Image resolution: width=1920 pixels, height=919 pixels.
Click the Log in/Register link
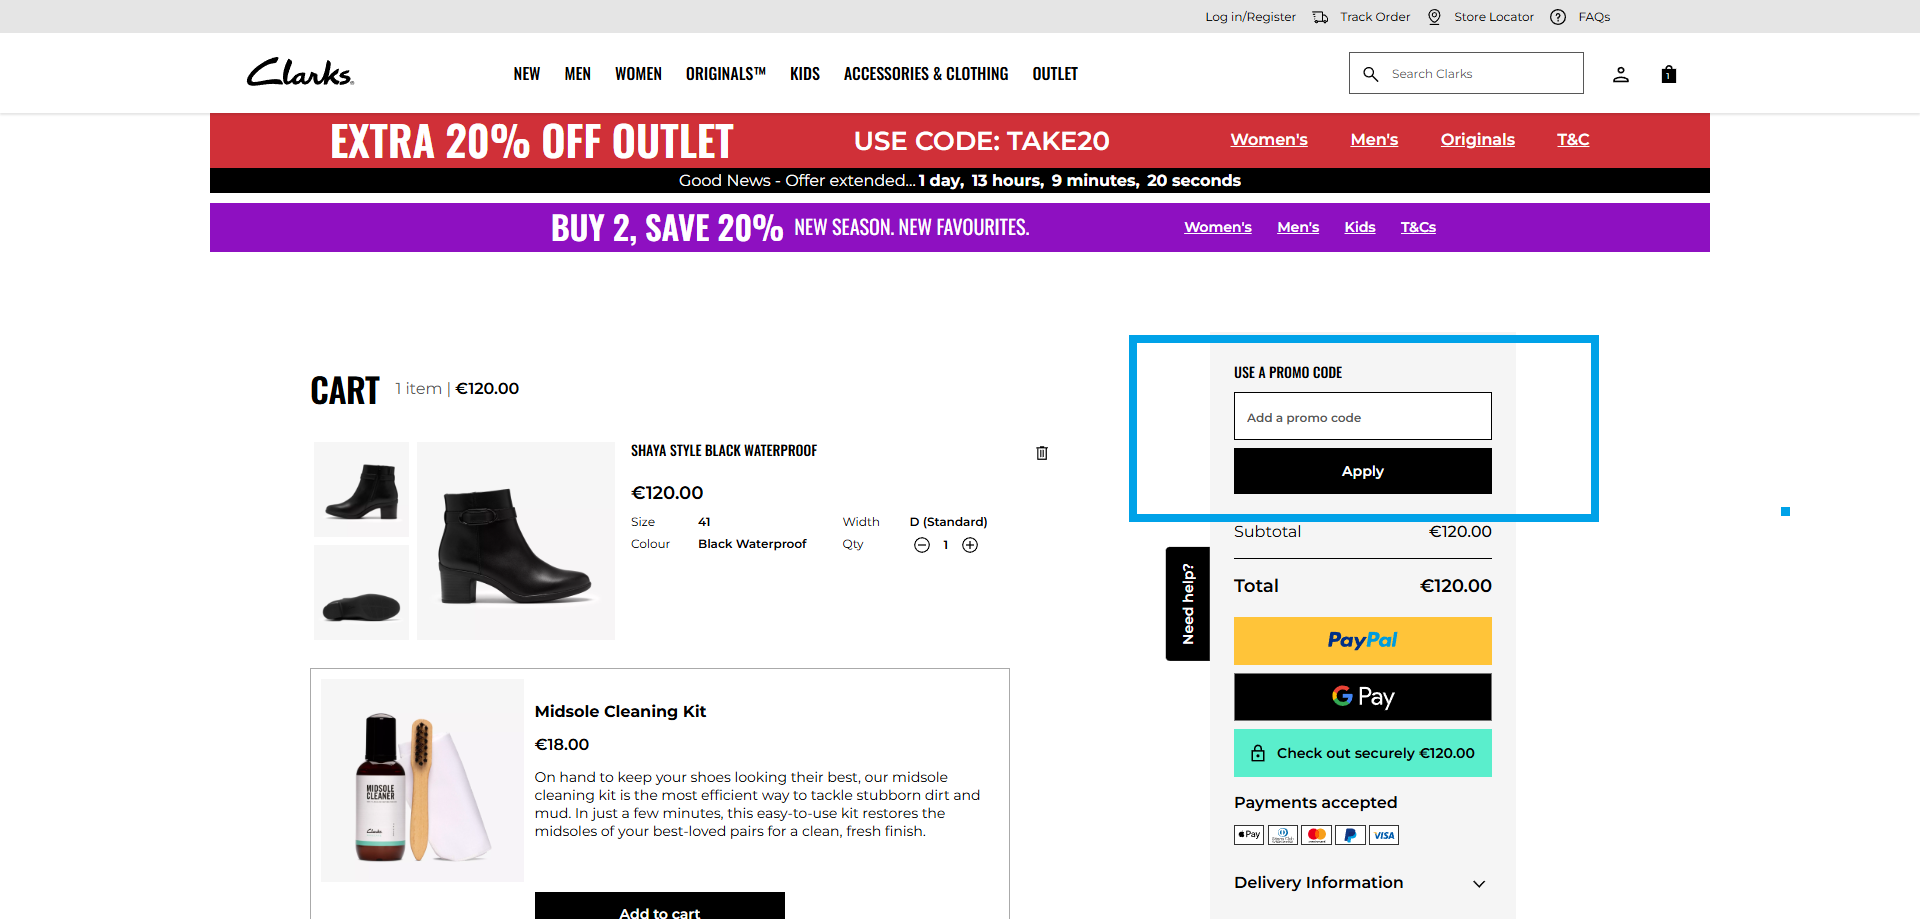(x=1250, y=17)
